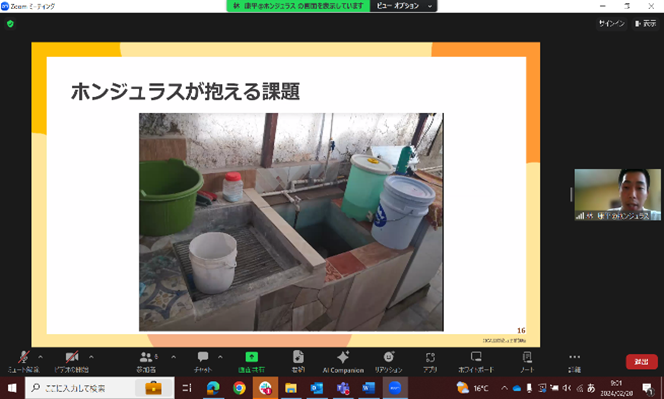664x399 pixels.
Task: Click the green encryption shield icon
Action: click(x=10, y=24)
